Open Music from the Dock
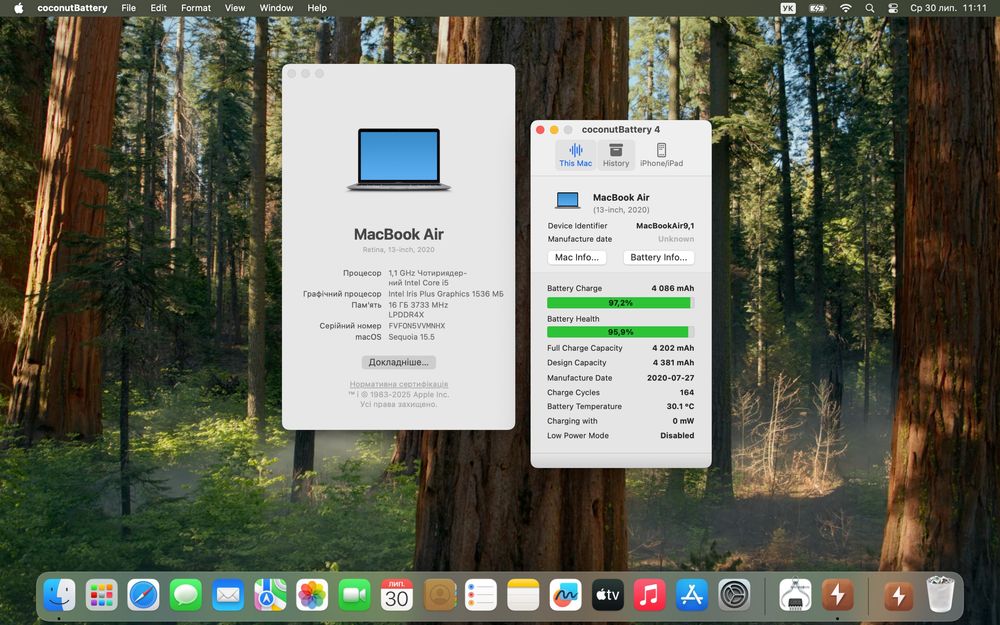 coord(649,595)
